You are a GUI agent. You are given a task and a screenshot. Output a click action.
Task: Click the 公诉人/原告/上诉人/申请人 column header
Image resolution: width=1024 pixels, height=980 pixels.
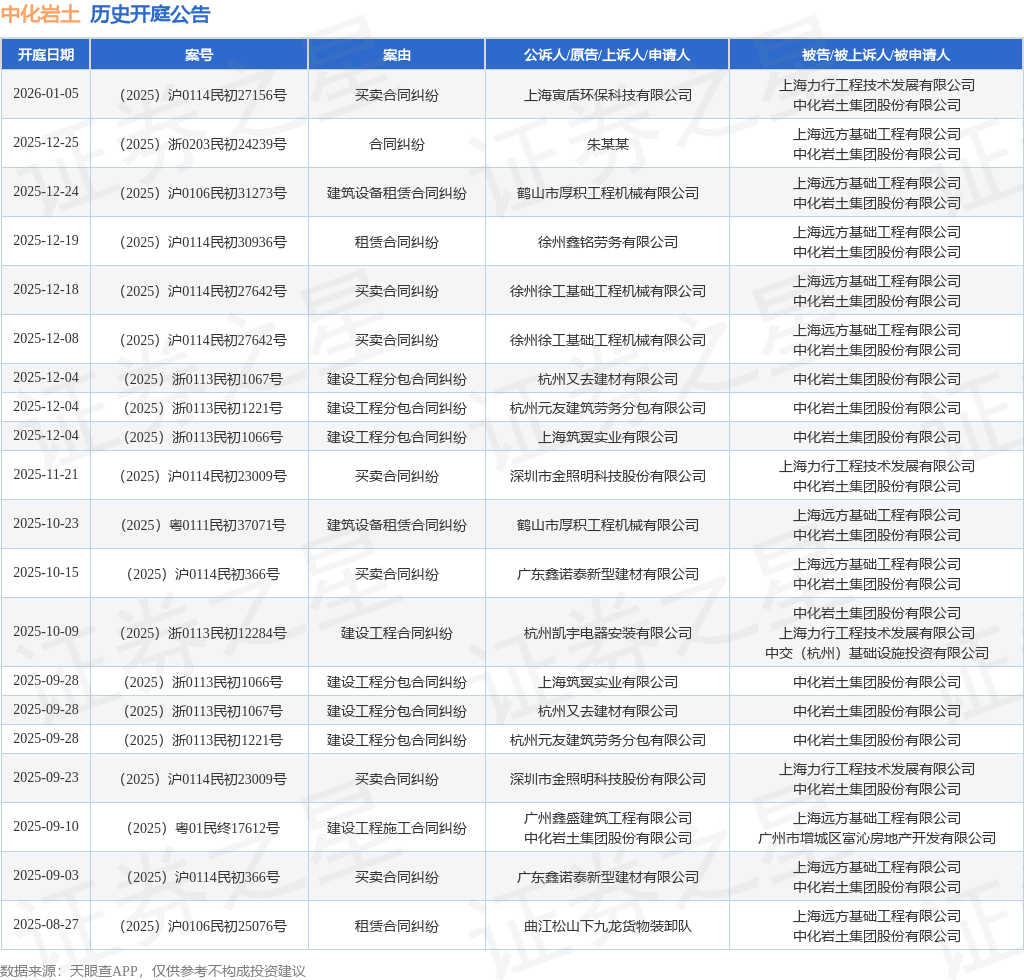(607, 55)
